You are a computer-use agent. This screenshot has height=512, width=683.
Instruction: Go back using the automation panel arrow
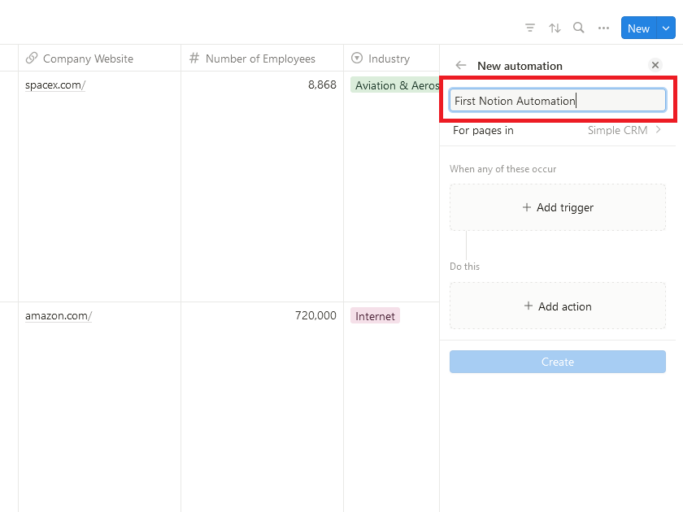460,65
